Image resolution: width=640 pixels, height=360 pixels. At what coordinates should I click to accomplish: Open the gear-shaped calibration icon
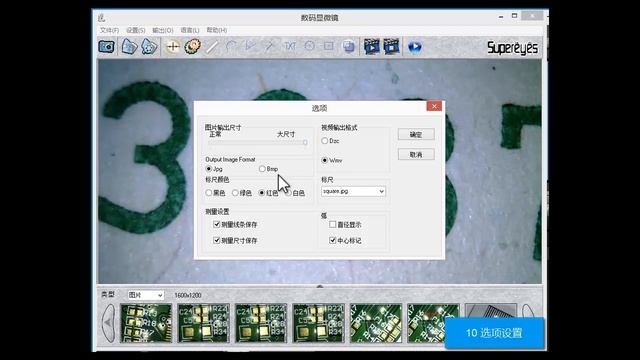click(x=192, y=47)
